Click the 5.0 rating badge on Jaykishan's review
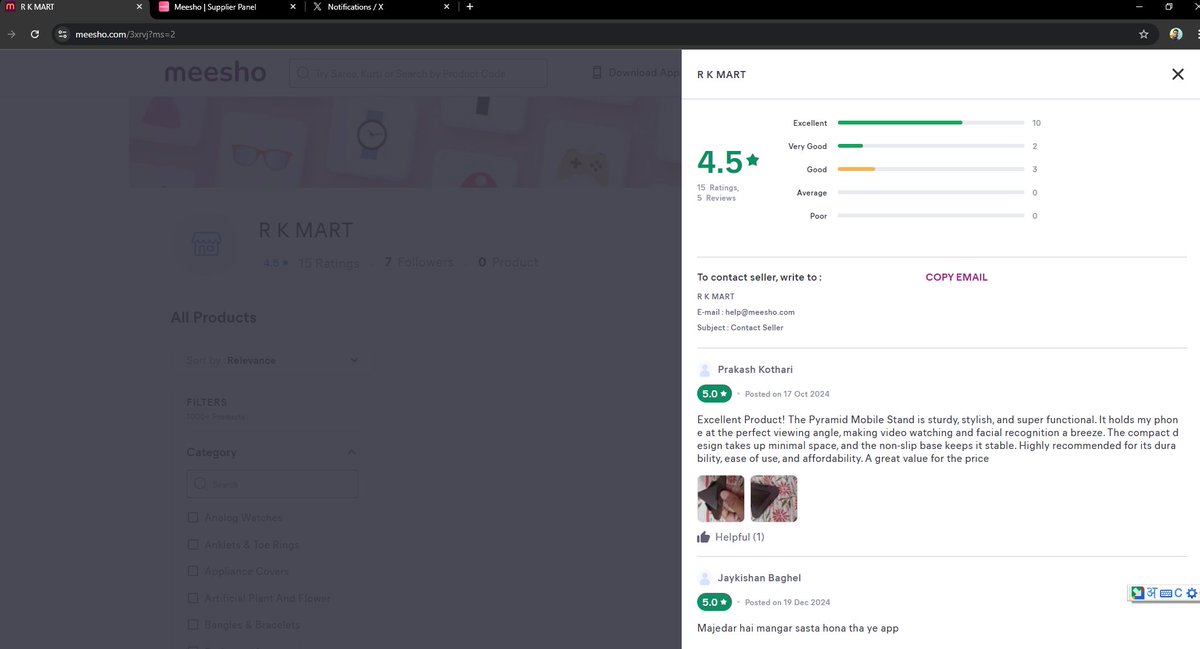1200x649 pixels. click(714, 602)
